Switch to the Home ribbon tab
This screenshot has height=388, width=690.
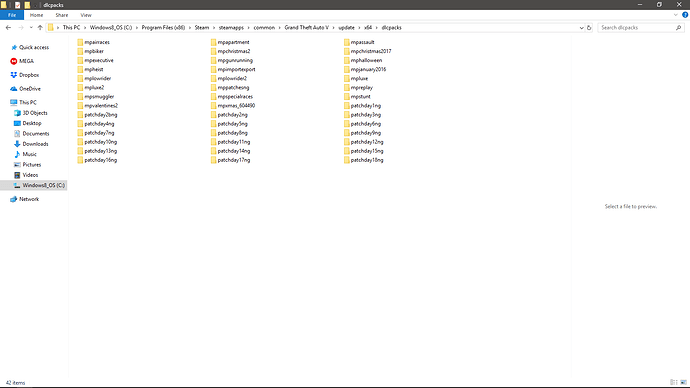coord(37,15)
